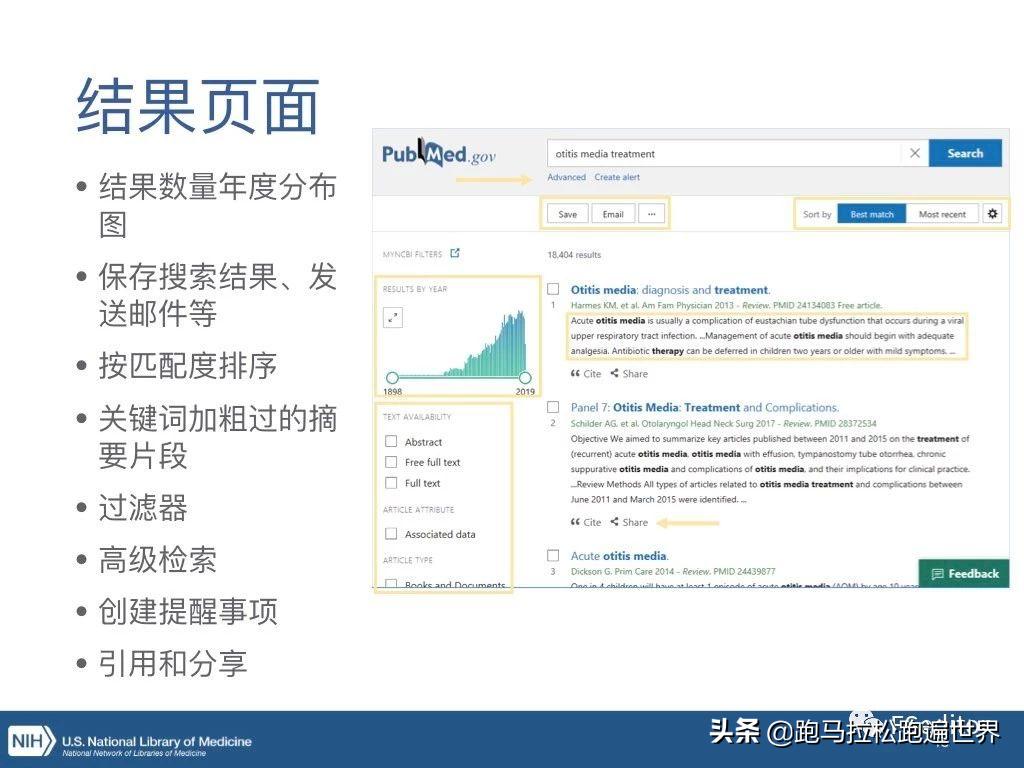Select the Best match sort tab

coord(871,213)
